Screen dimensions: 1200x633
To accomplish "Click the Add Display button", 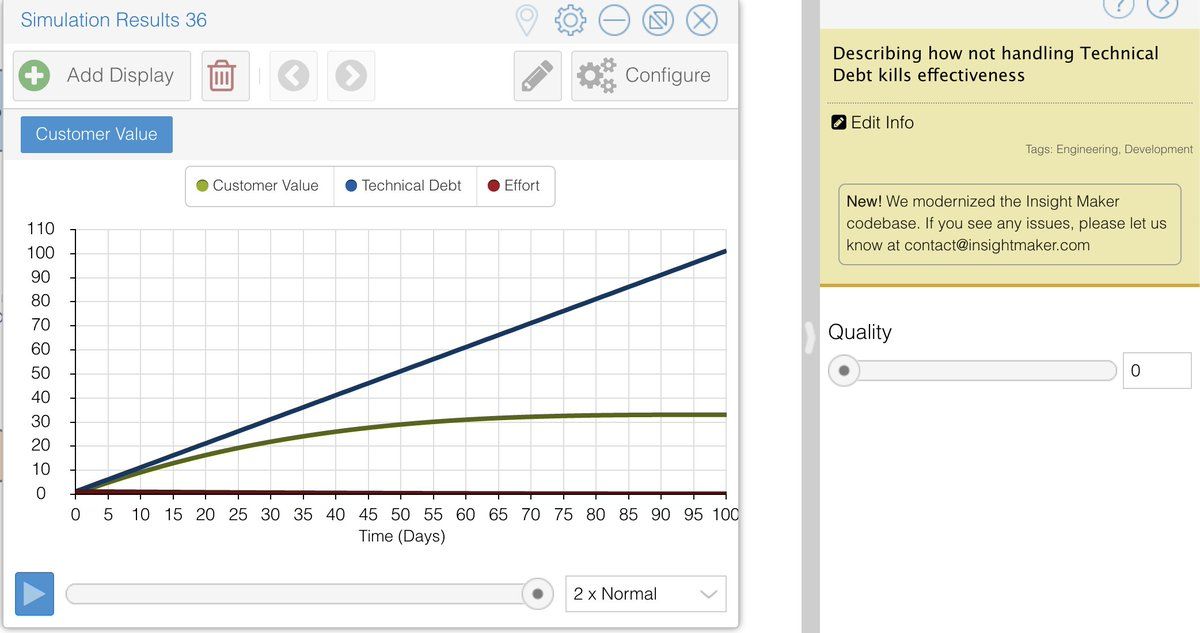I will [x=102, y=76].
